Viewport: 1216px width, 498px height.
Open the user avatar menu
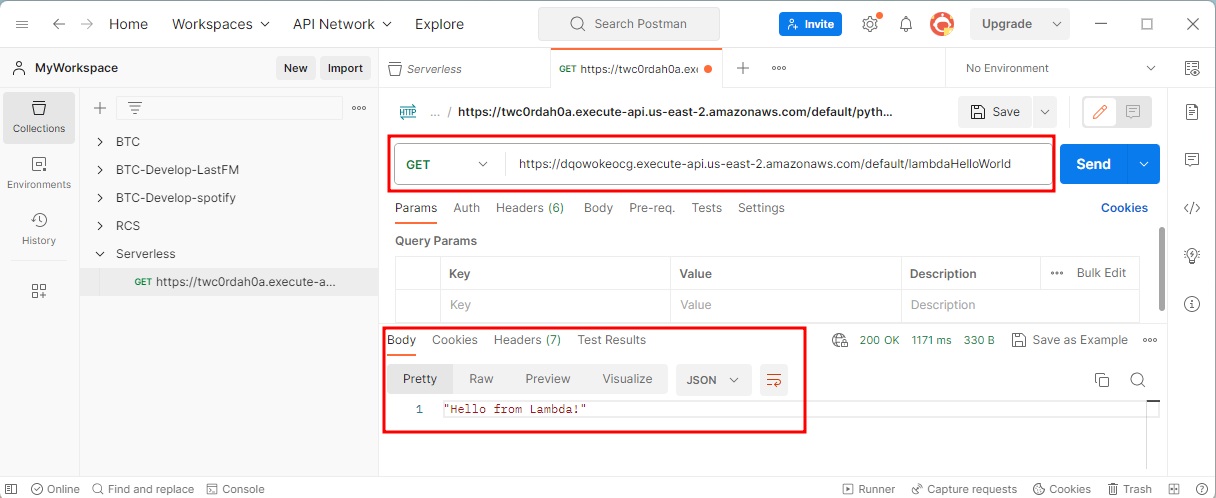point(941,24)
